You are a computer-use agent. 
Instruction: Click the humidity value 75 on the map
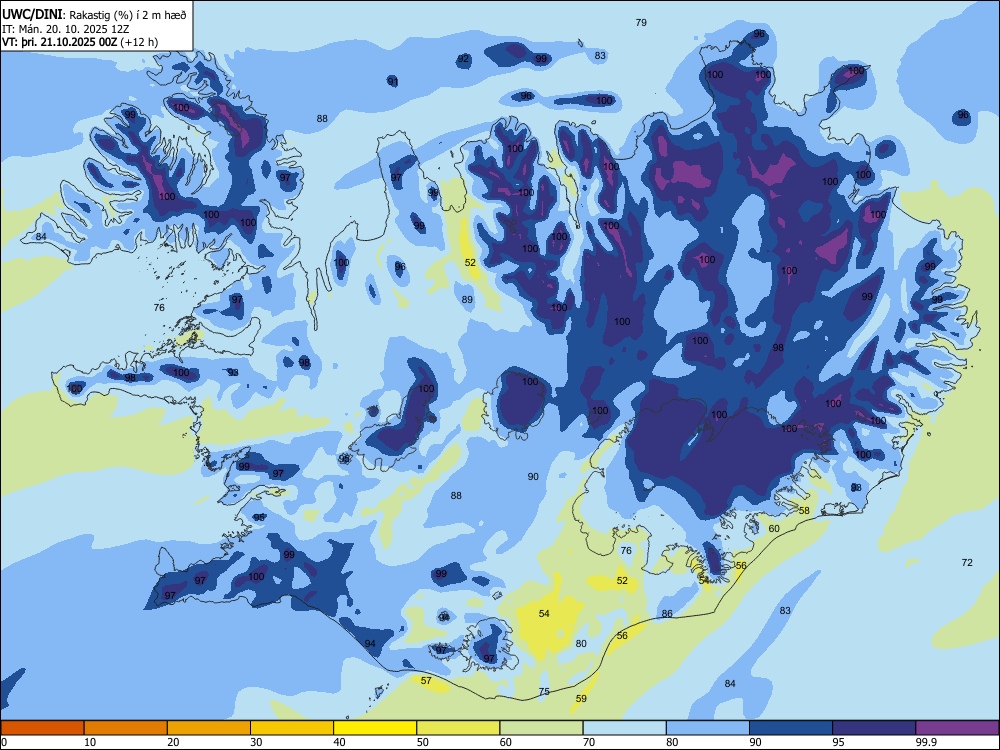[544, 691]
